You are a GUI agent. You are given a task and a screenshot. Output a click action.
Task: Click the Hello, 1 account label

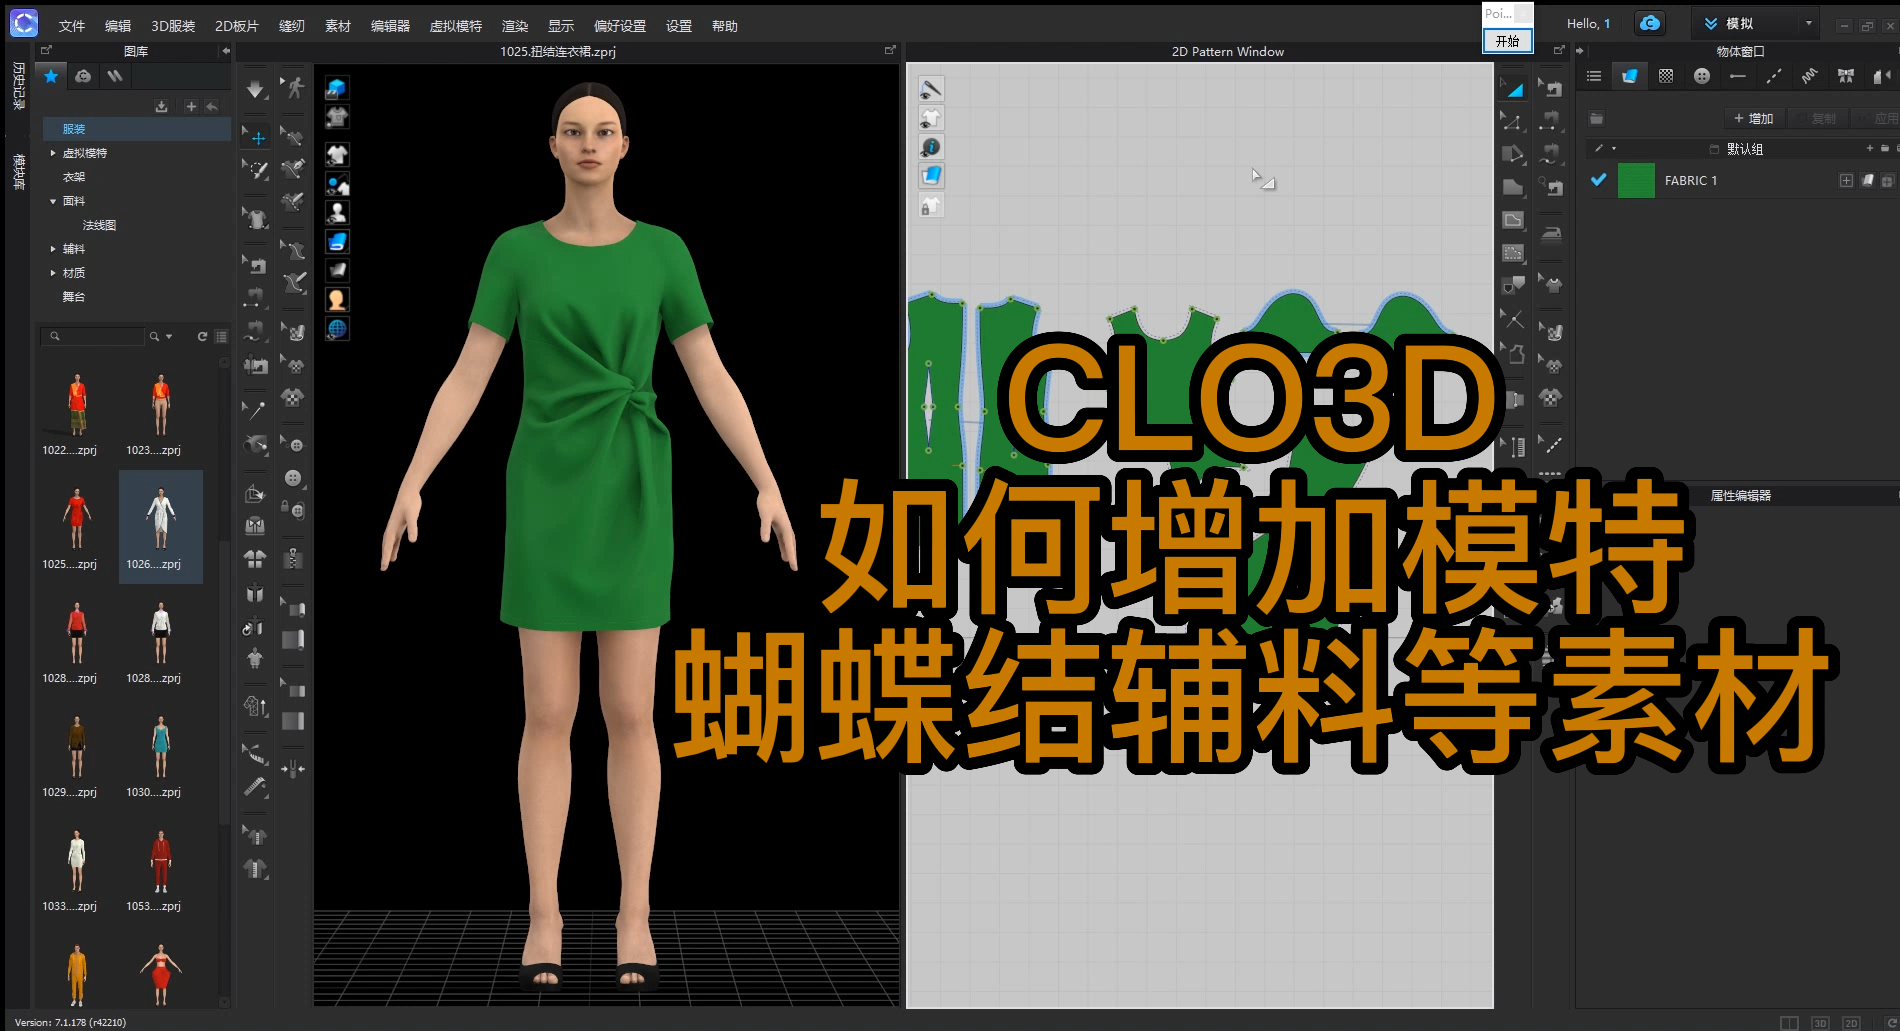tap(1588, 23)
